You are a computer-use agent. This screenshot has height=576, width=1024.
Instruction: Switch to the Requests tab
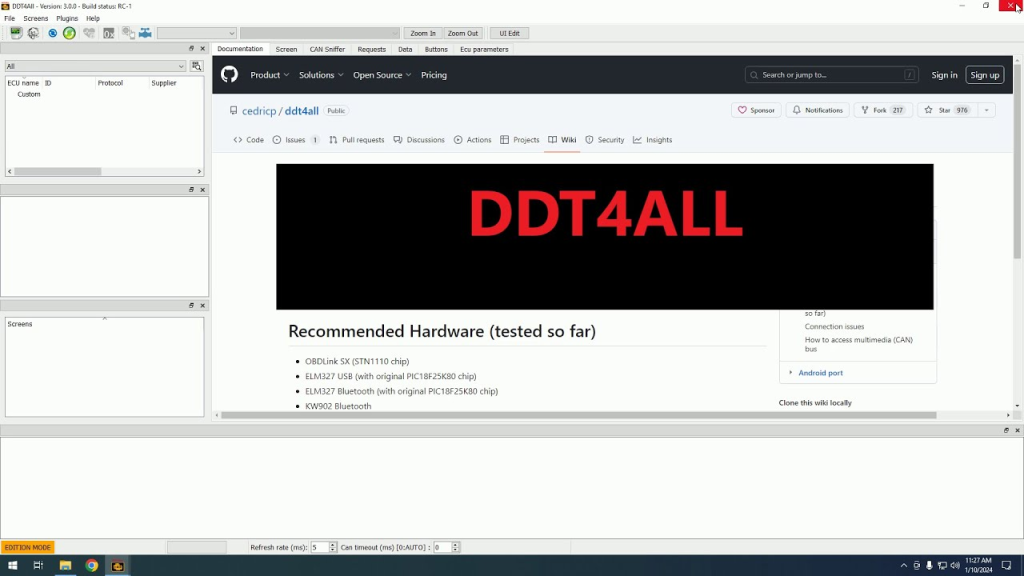(x=372, y=49)
